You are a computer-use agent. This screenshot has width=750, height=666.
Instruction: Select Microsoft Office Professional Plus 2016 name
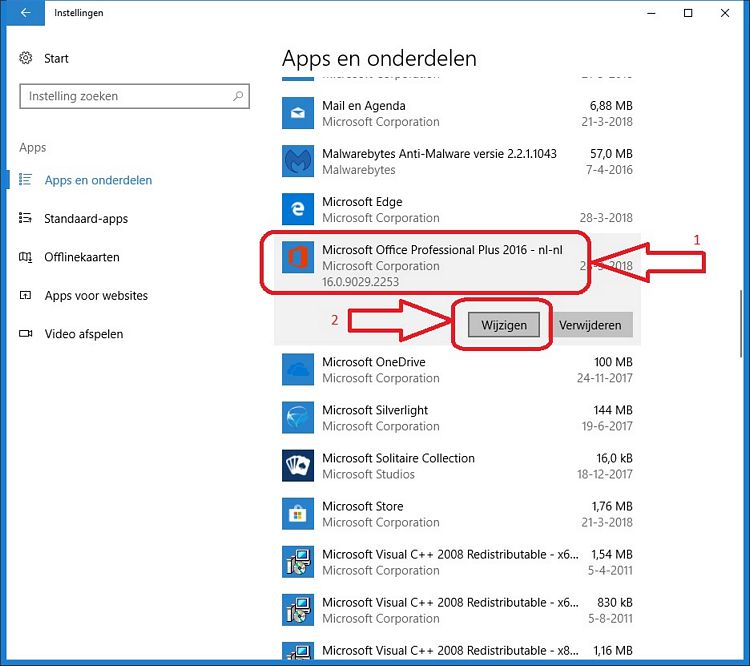click(442, 250)
